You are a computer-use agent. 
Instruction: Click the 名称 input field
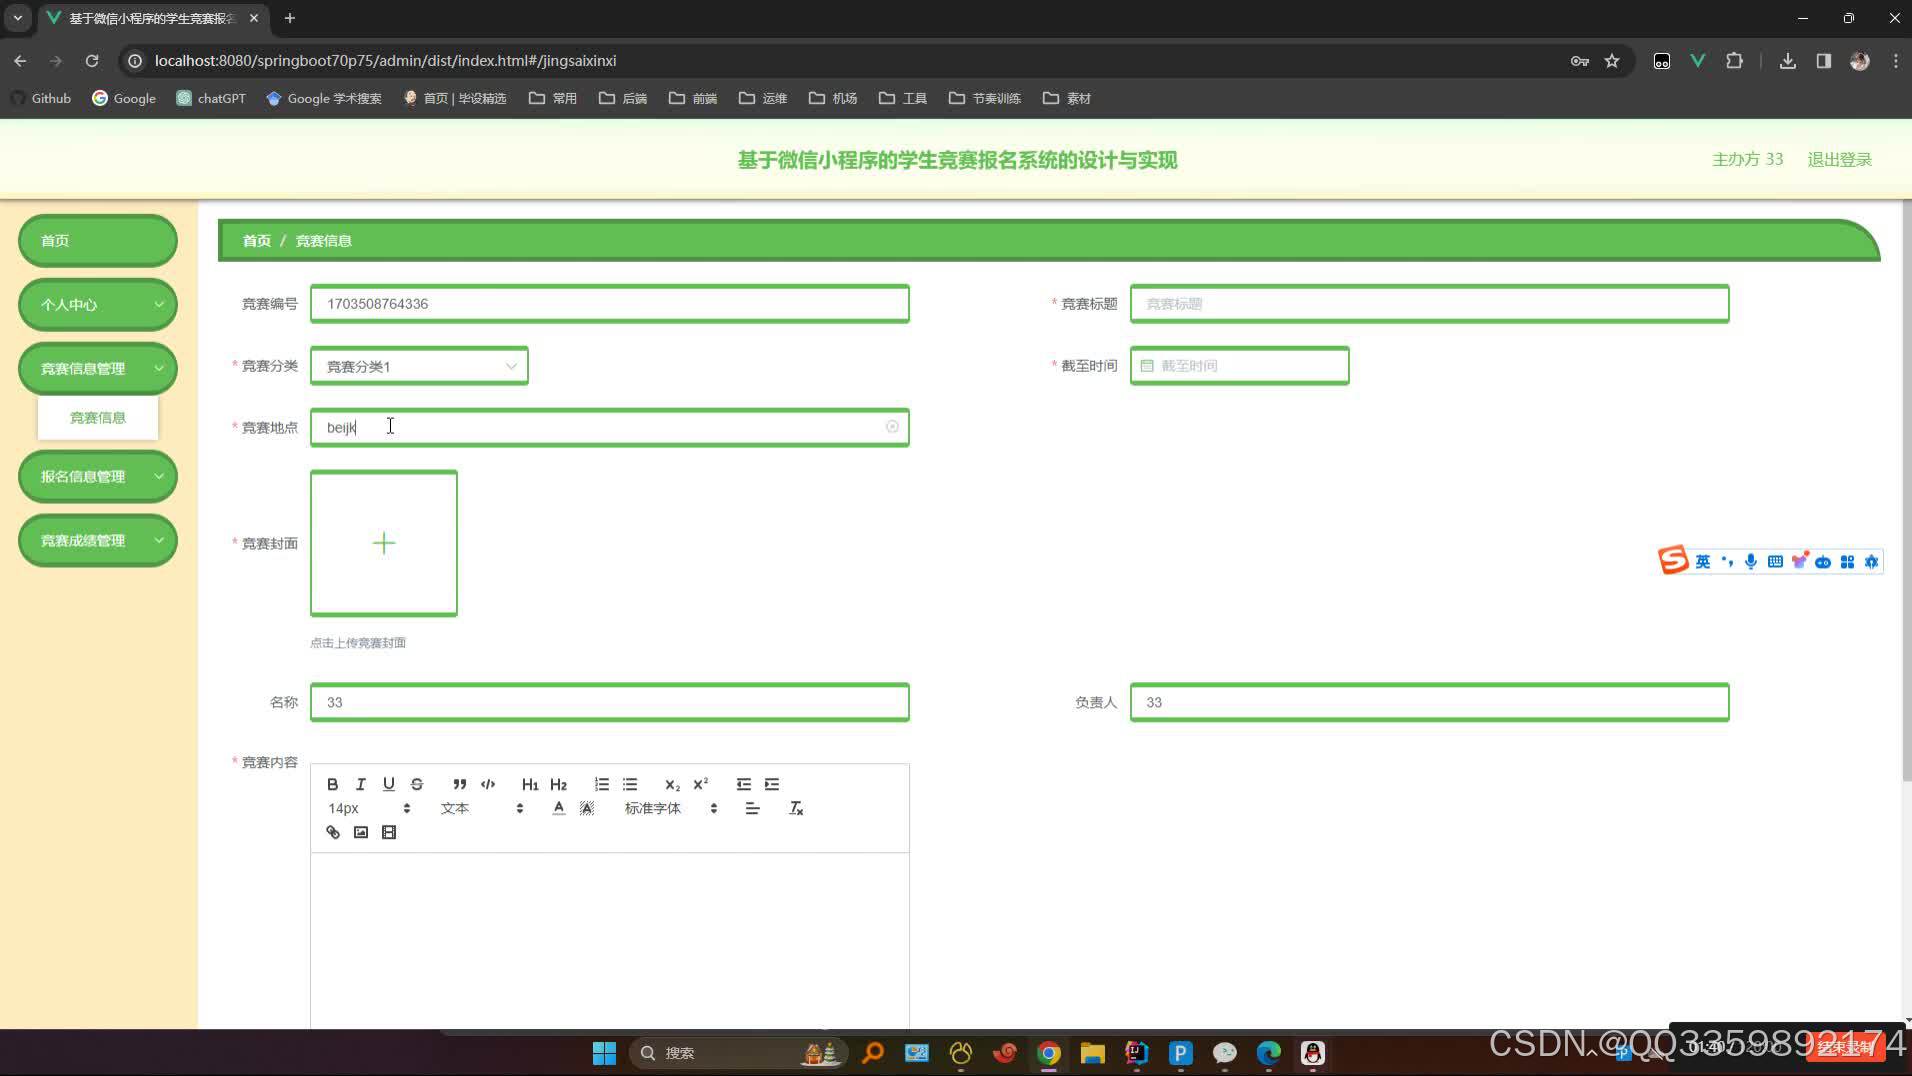point(609,702)
